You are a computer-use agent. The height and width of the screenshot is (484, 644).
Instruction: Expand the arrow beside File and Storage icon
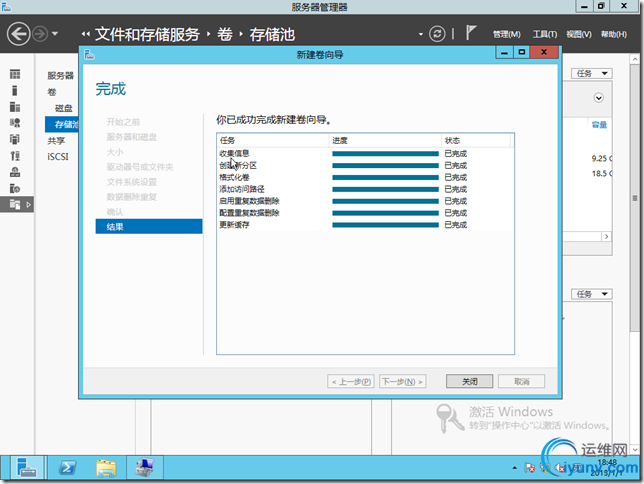[28, 205]
